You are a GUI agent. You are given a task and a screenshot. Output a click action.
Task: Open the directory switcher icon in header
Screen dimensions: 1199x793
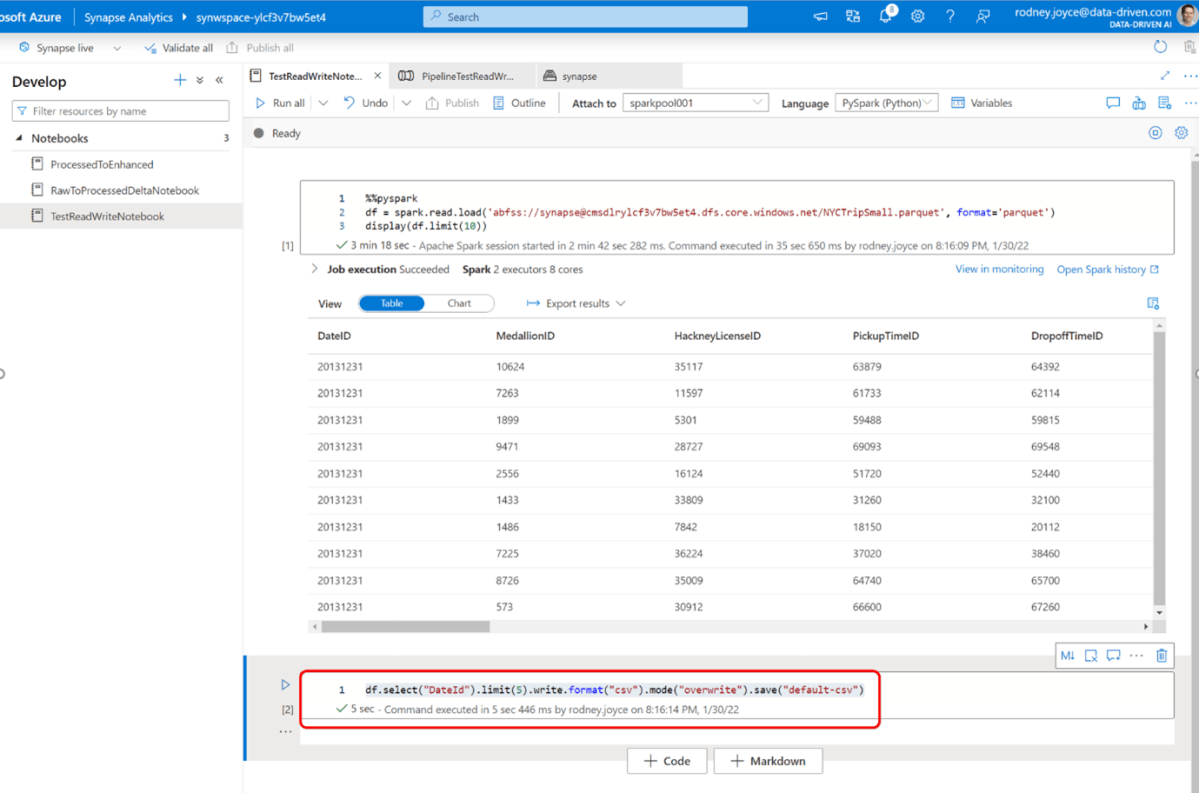pos(853,16)
